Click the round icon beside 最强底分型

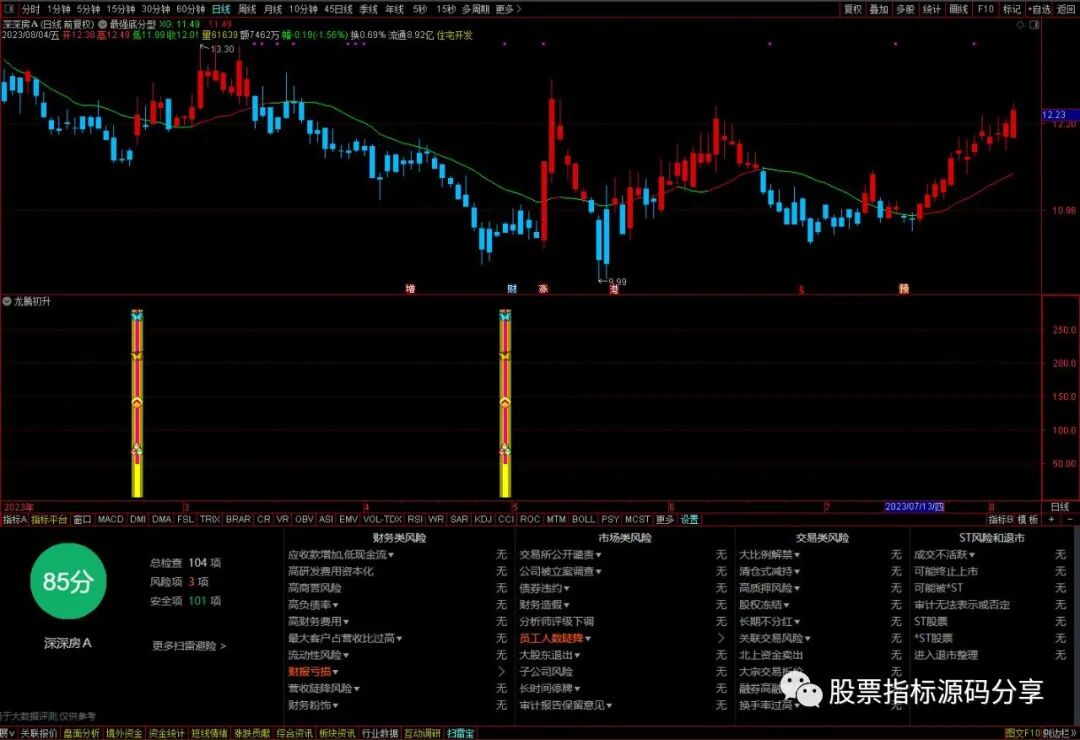103,25
